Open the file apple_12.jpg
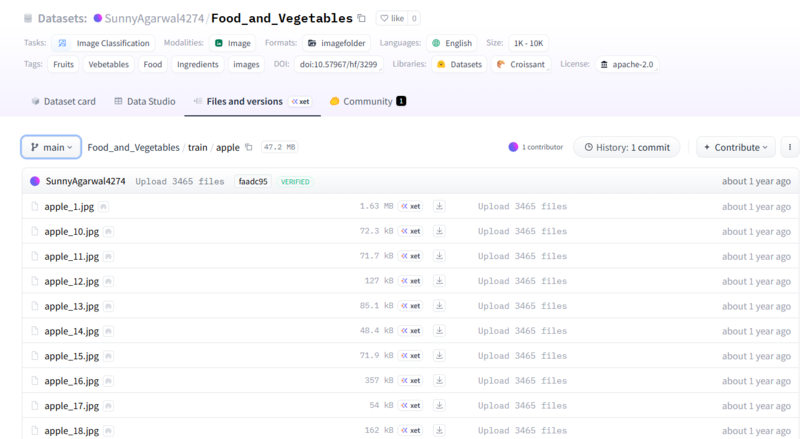The height and width of the screenshot is (439, 800). 71,281
